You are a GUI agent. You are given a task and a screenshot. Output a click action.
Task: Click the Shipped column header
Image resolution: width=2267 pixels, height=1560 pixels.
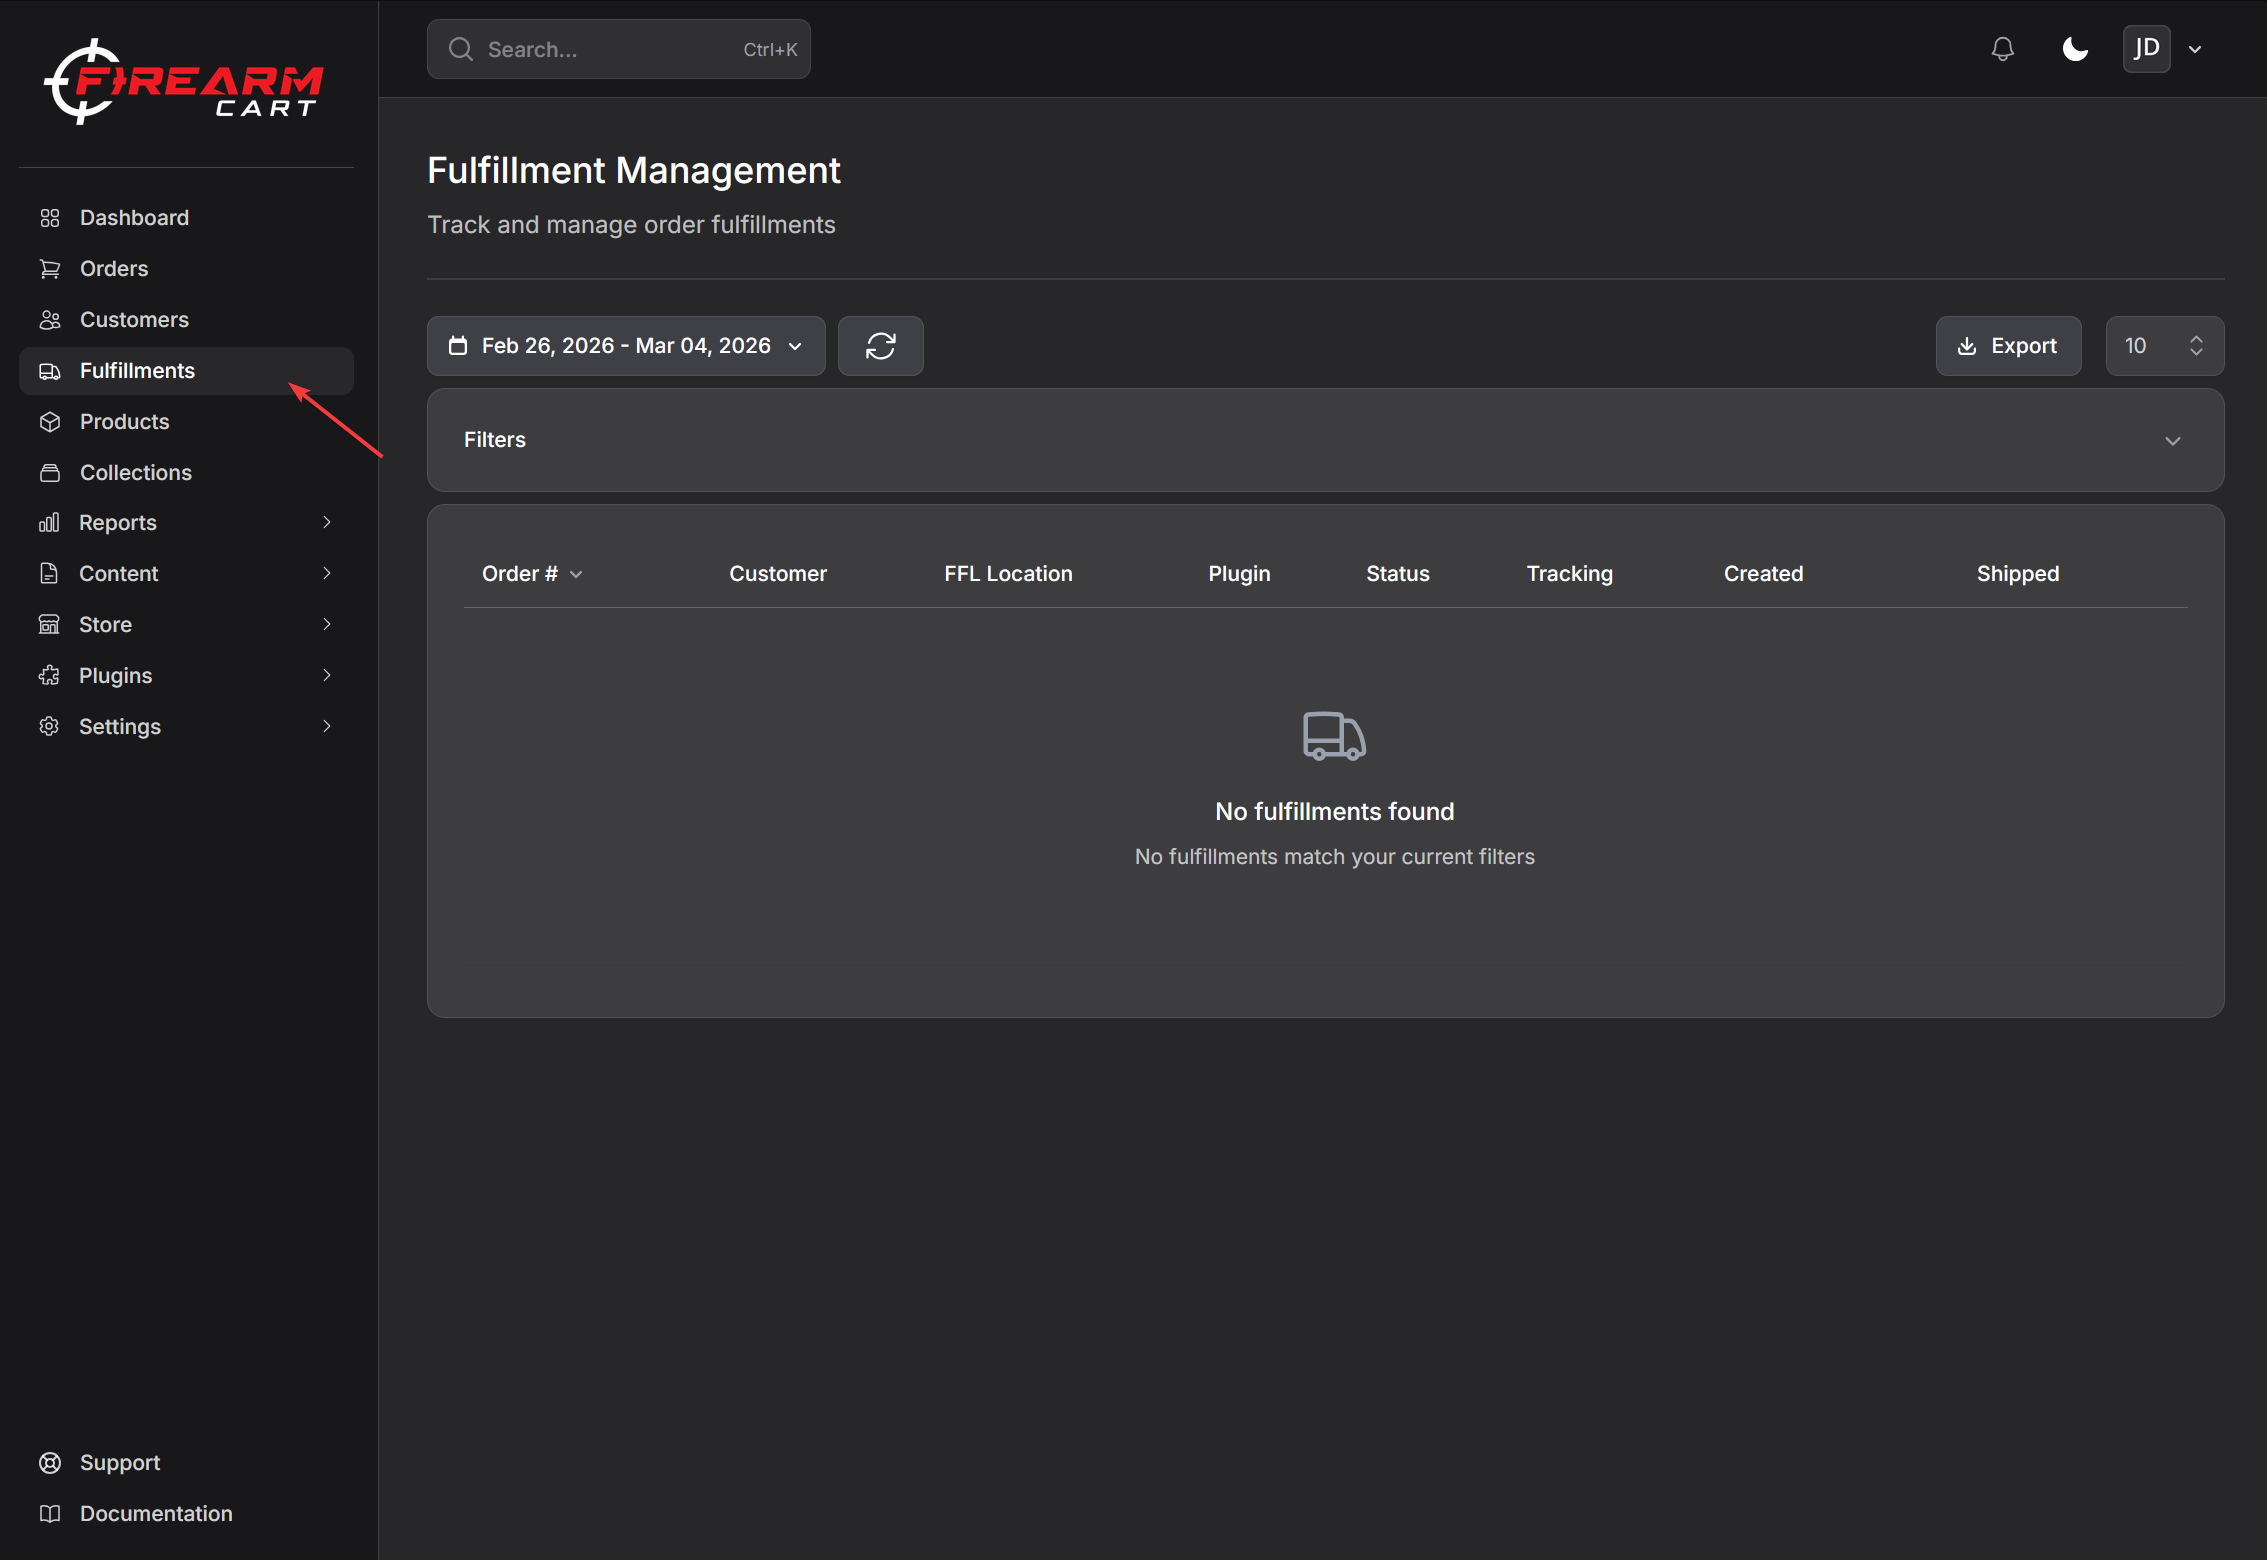pyautogui.click(x=2018, y=574)
